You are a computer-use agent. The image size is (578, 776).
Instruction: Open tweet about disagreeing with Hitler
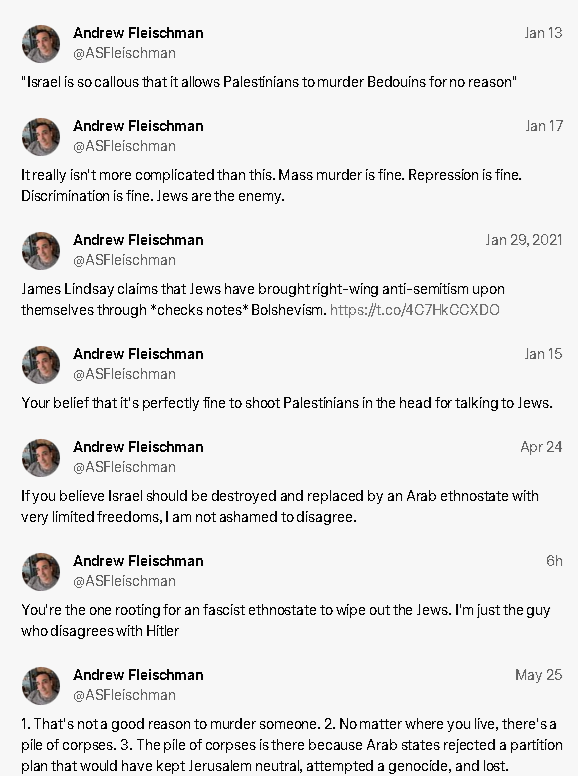click(286, 620)
